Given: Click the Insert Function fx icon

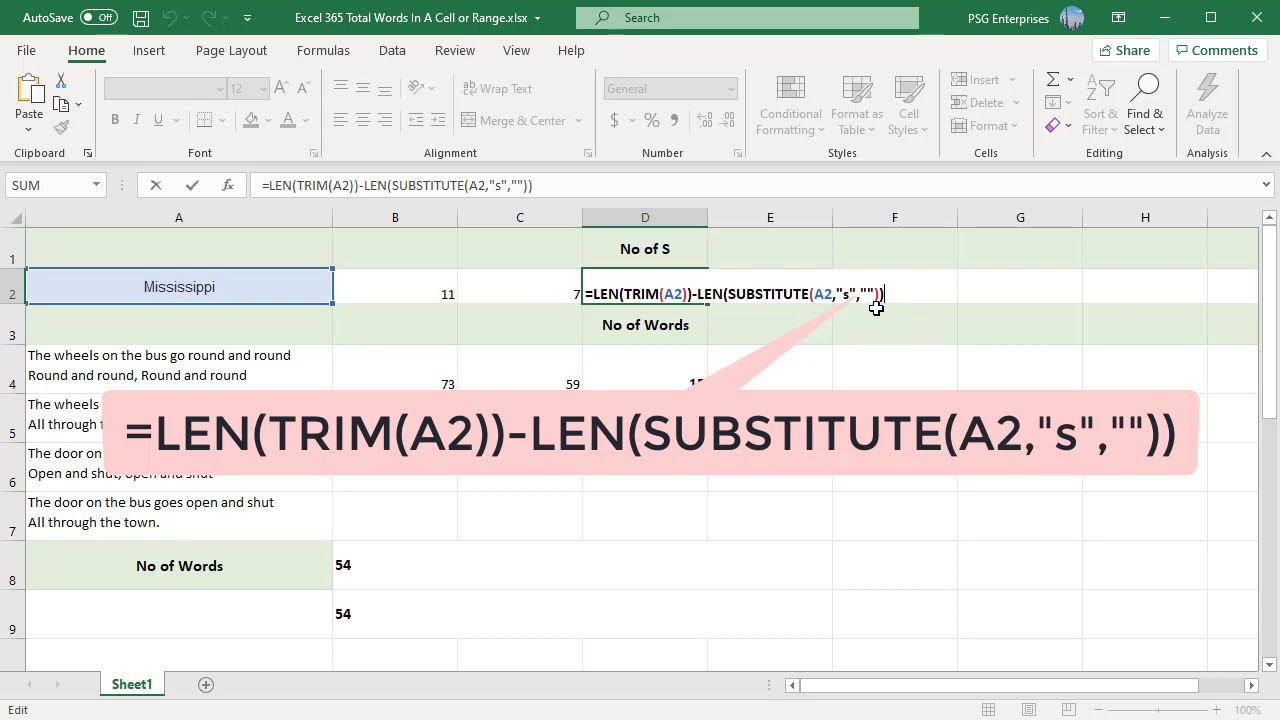Looking at the screenshot, I should 228,185.
